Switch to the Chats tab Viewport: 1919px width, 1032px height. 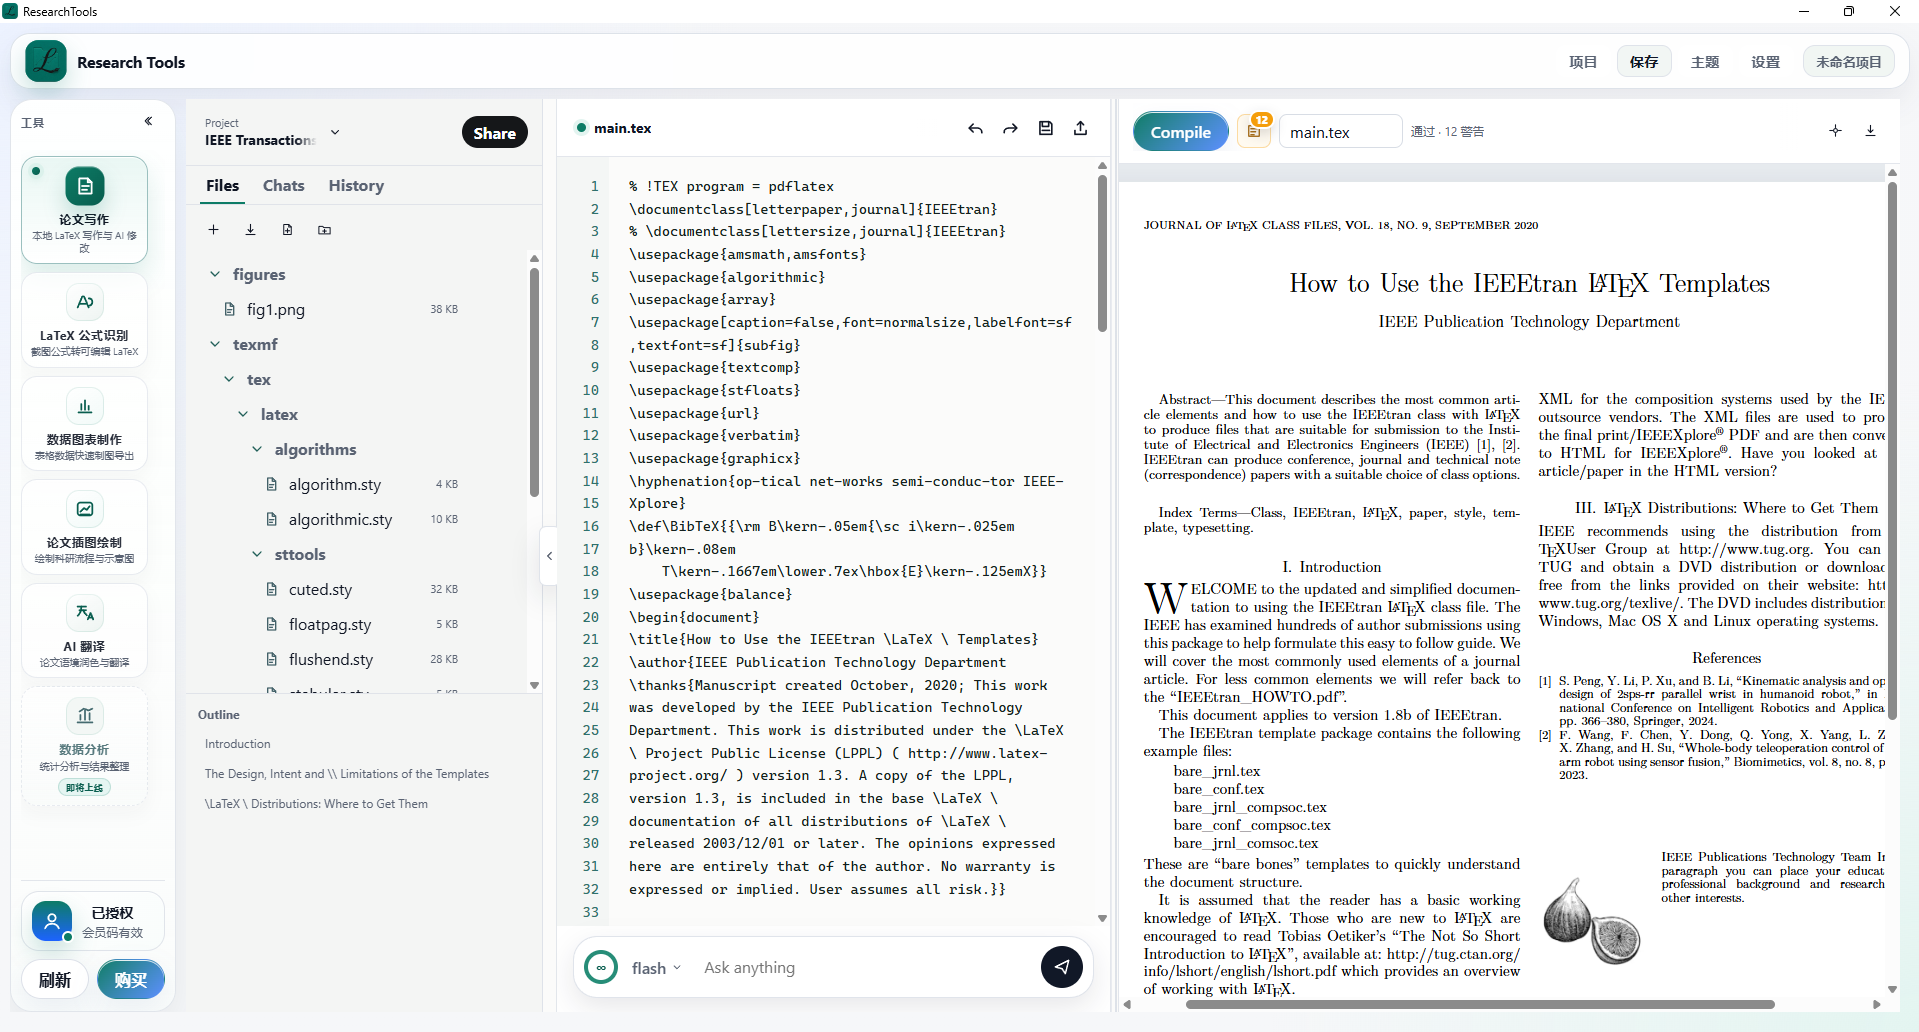click(284, 186)
